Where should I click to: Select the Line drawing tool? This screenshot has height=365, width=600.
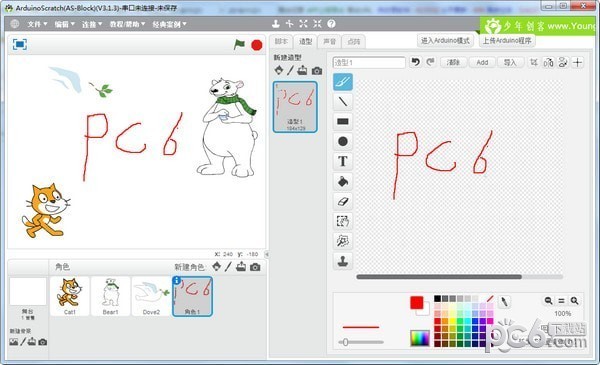(x=342, y=101)
